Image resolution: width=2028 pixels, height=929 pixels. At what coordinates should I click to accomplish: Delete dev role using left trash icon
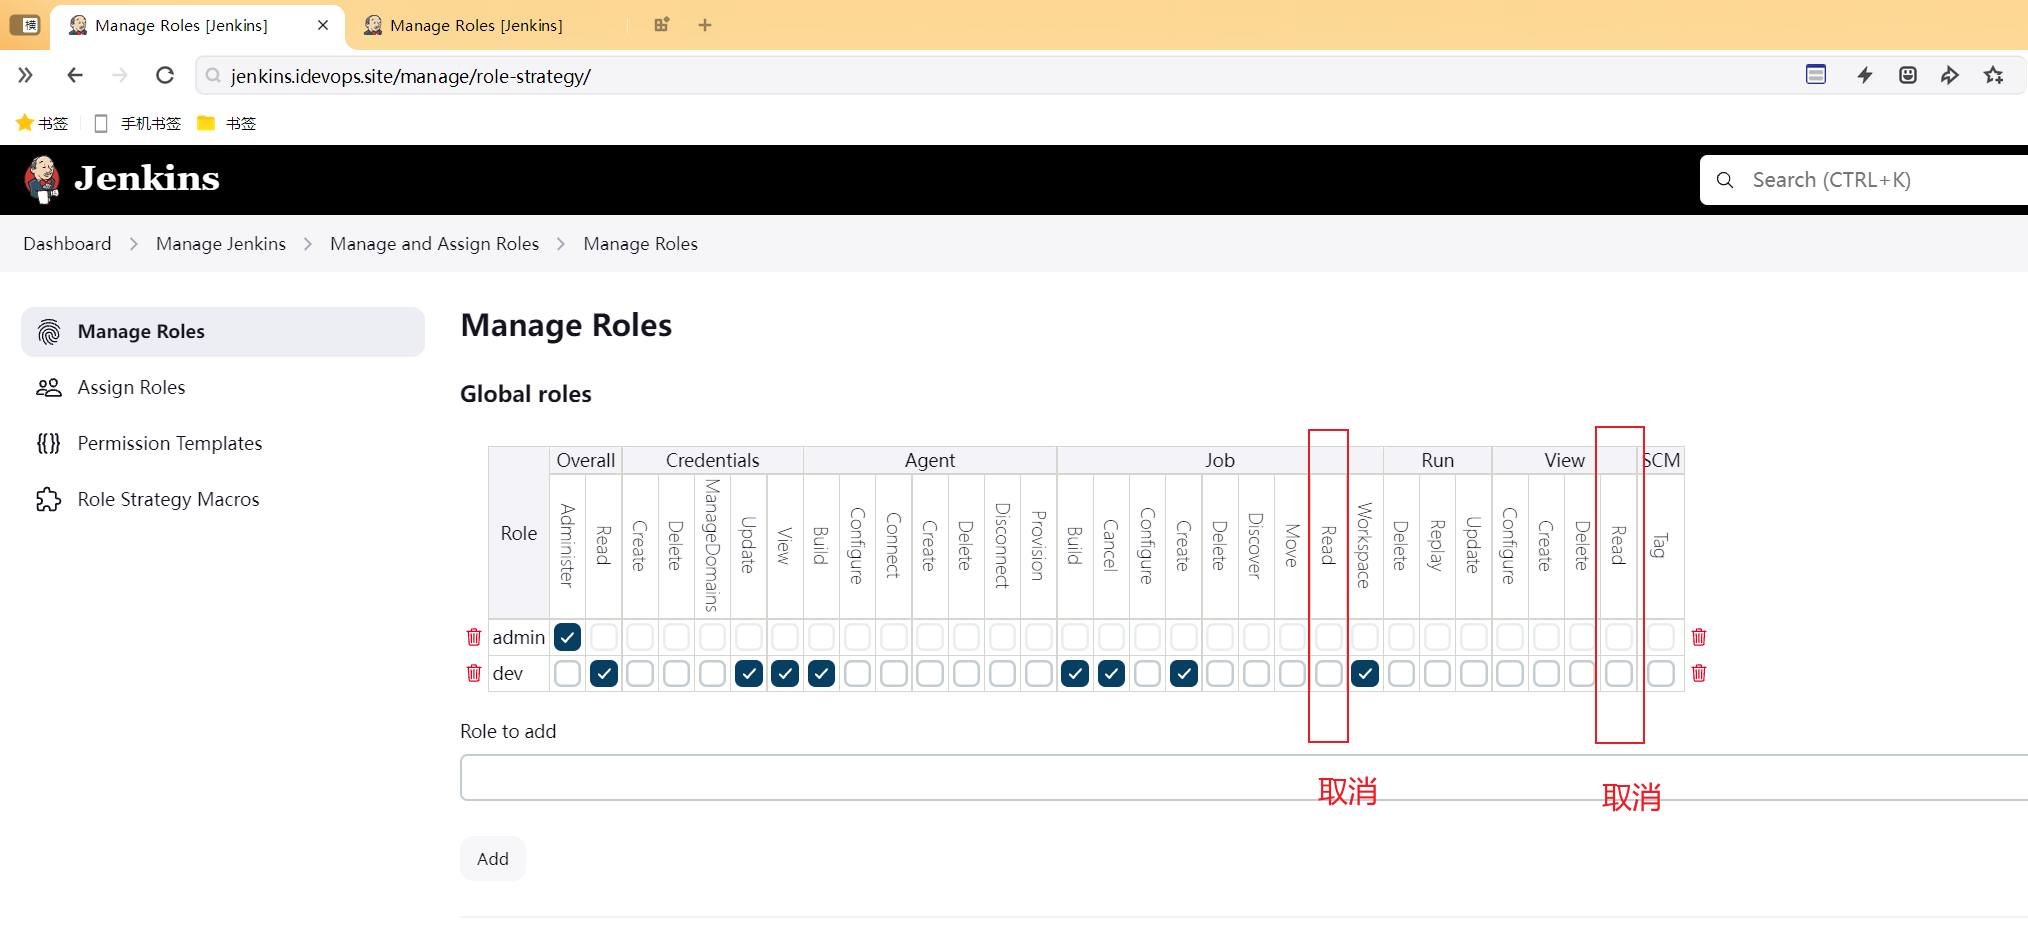pos(474,673)
